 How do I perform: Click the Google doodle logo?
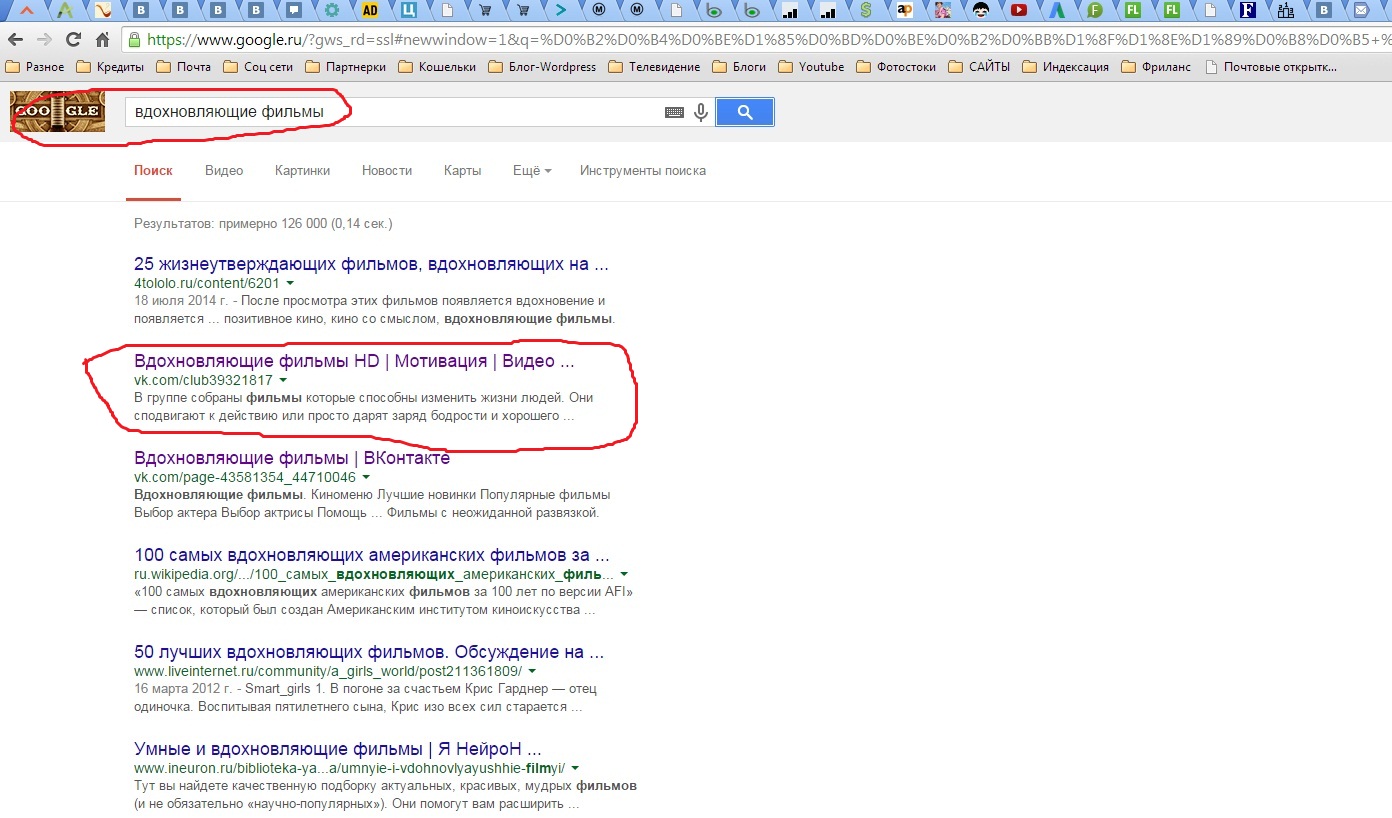(x=57, y=112)
